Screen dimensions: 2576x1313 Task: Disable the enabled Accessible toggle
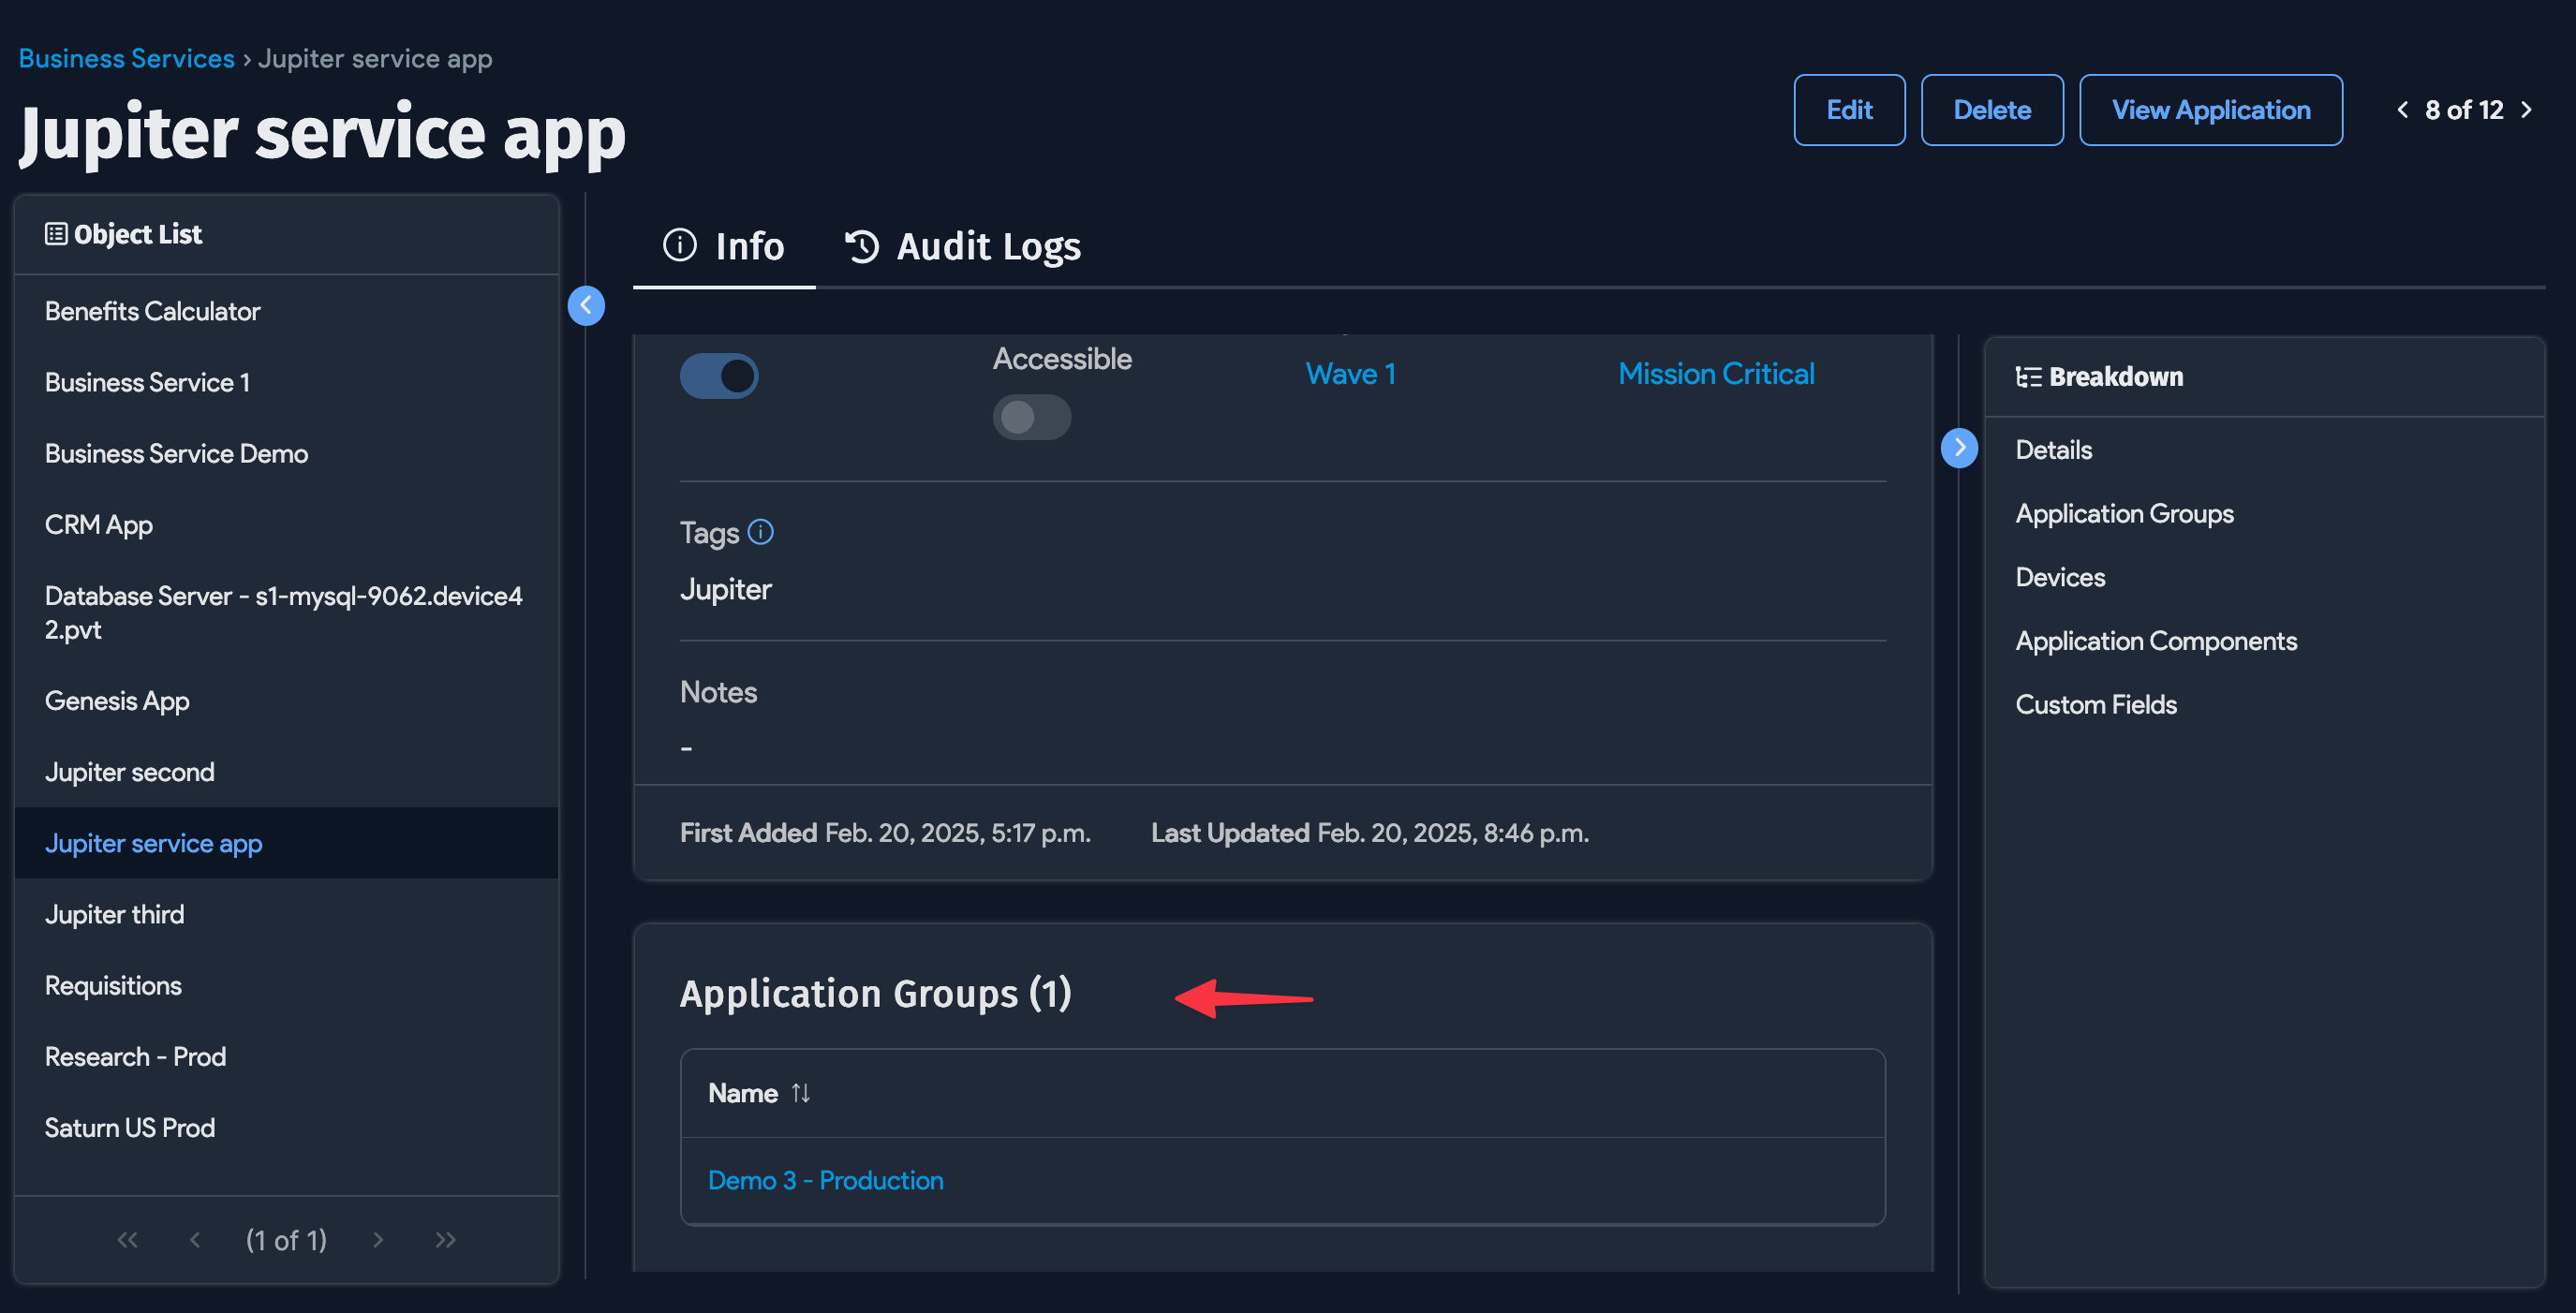pyautogui.click(x=719, y=375)
